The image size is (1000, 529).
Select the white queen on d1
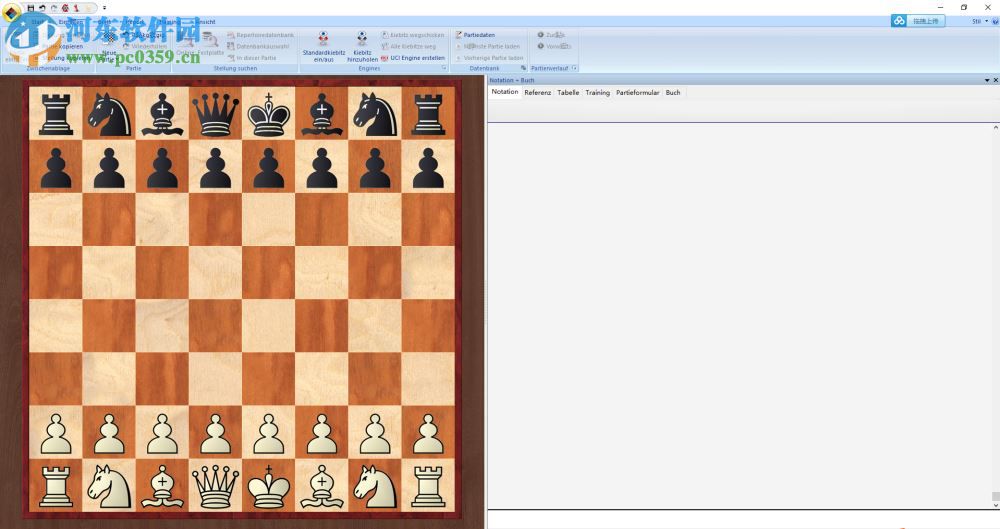click(216, 486)
